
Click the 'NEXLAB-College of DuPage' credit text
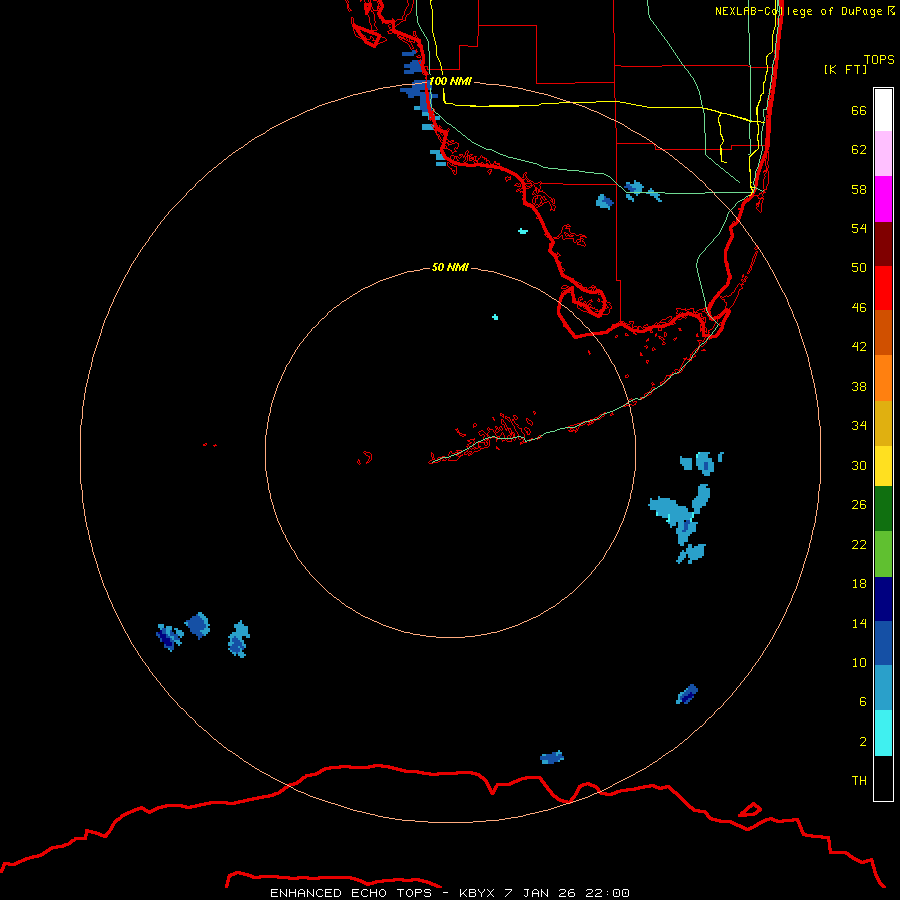click(798, 11)
